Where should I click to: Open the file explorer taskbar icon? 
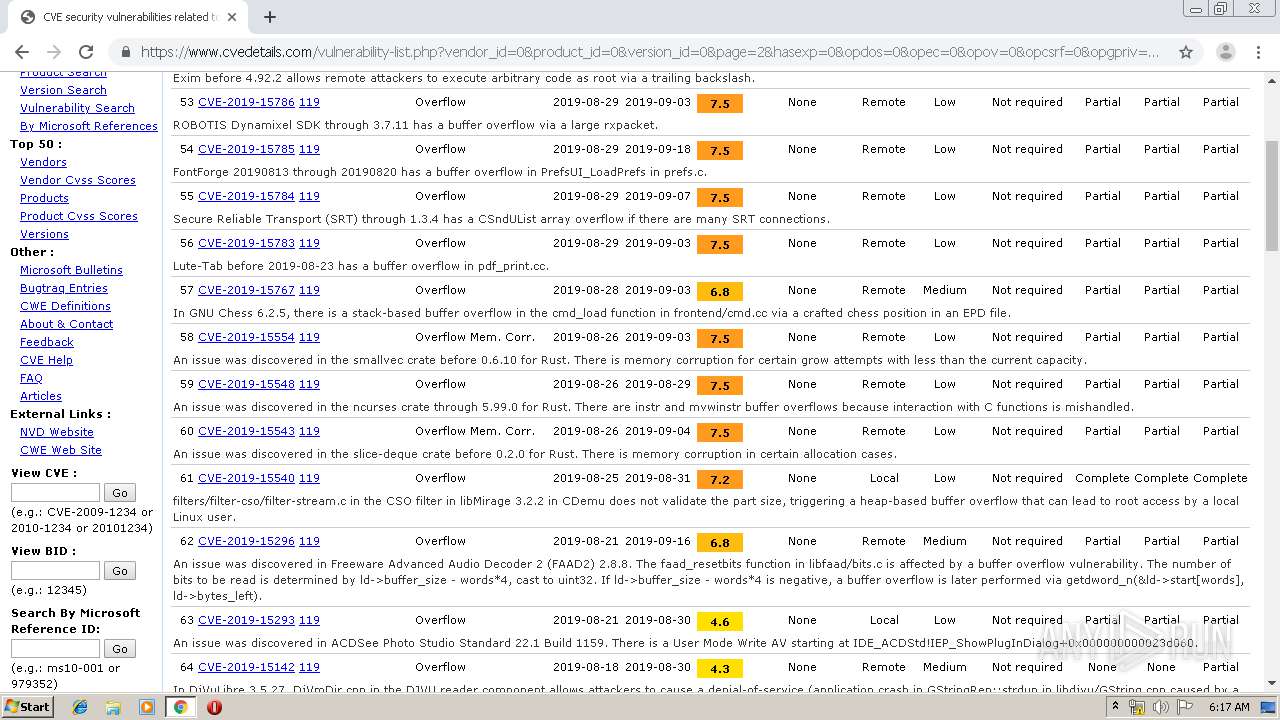pyautogui.click(x=113, y=707)
